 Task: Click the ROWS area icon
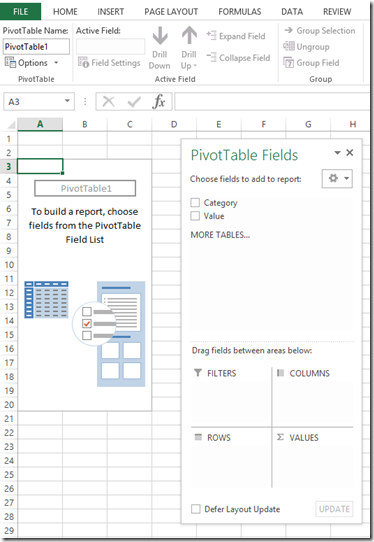pyautogui.click(x=198, y=437)
